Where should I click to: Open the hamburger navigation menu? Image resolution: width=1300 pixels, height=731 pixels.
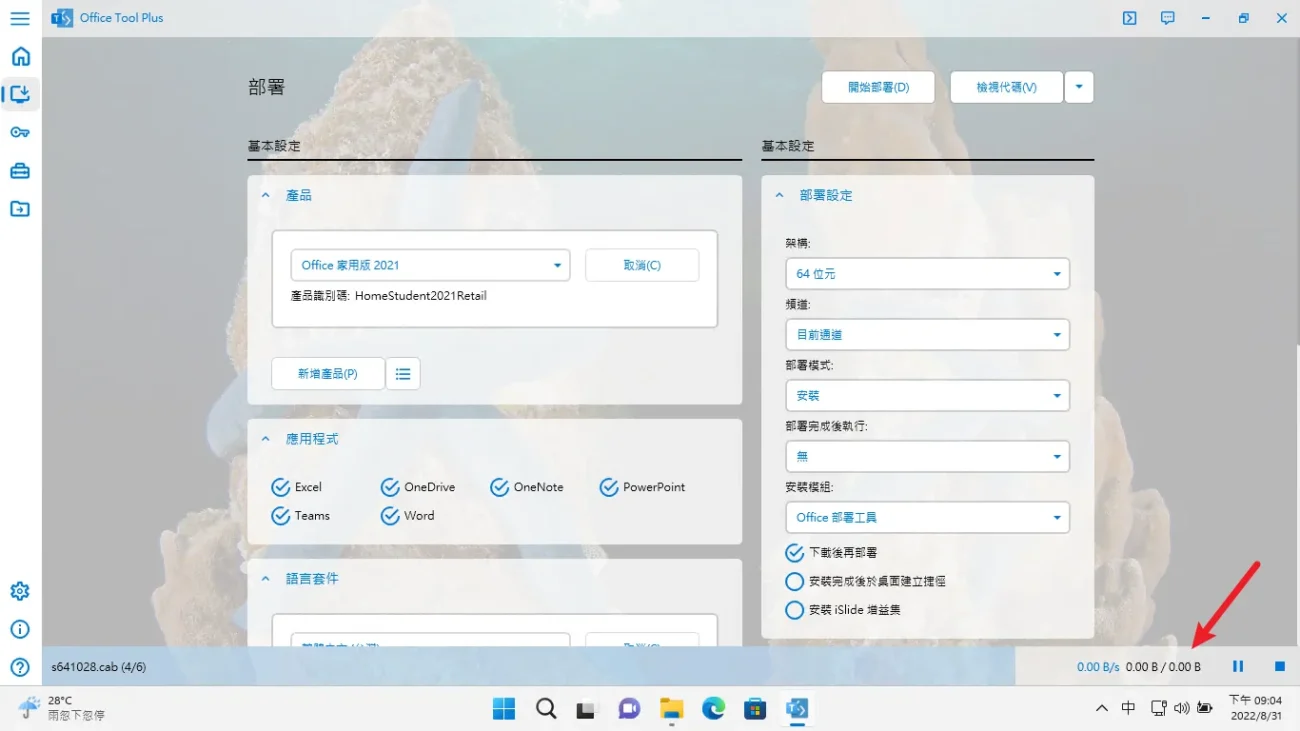(x=20, y=17)
